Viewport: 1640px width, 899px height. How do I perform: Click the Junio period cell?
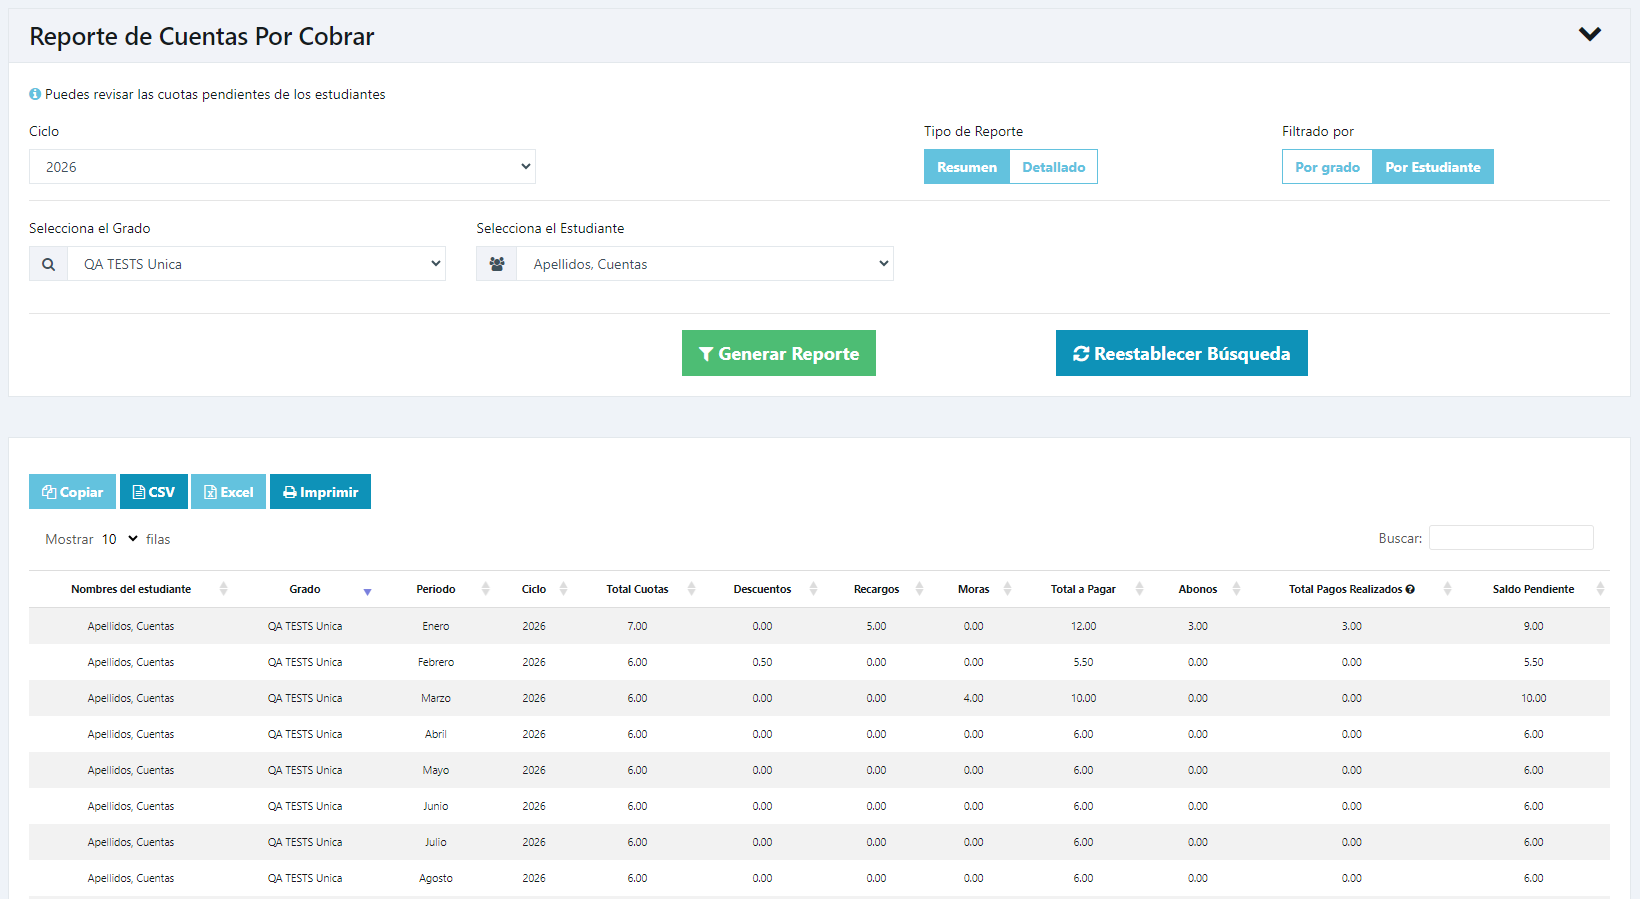[x=436, y=806]
